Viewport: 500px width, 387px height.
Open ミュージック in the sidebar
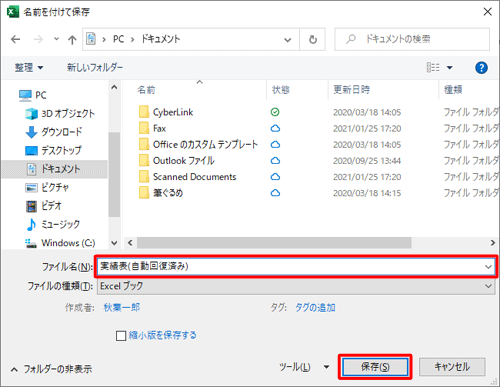point(53,224)
